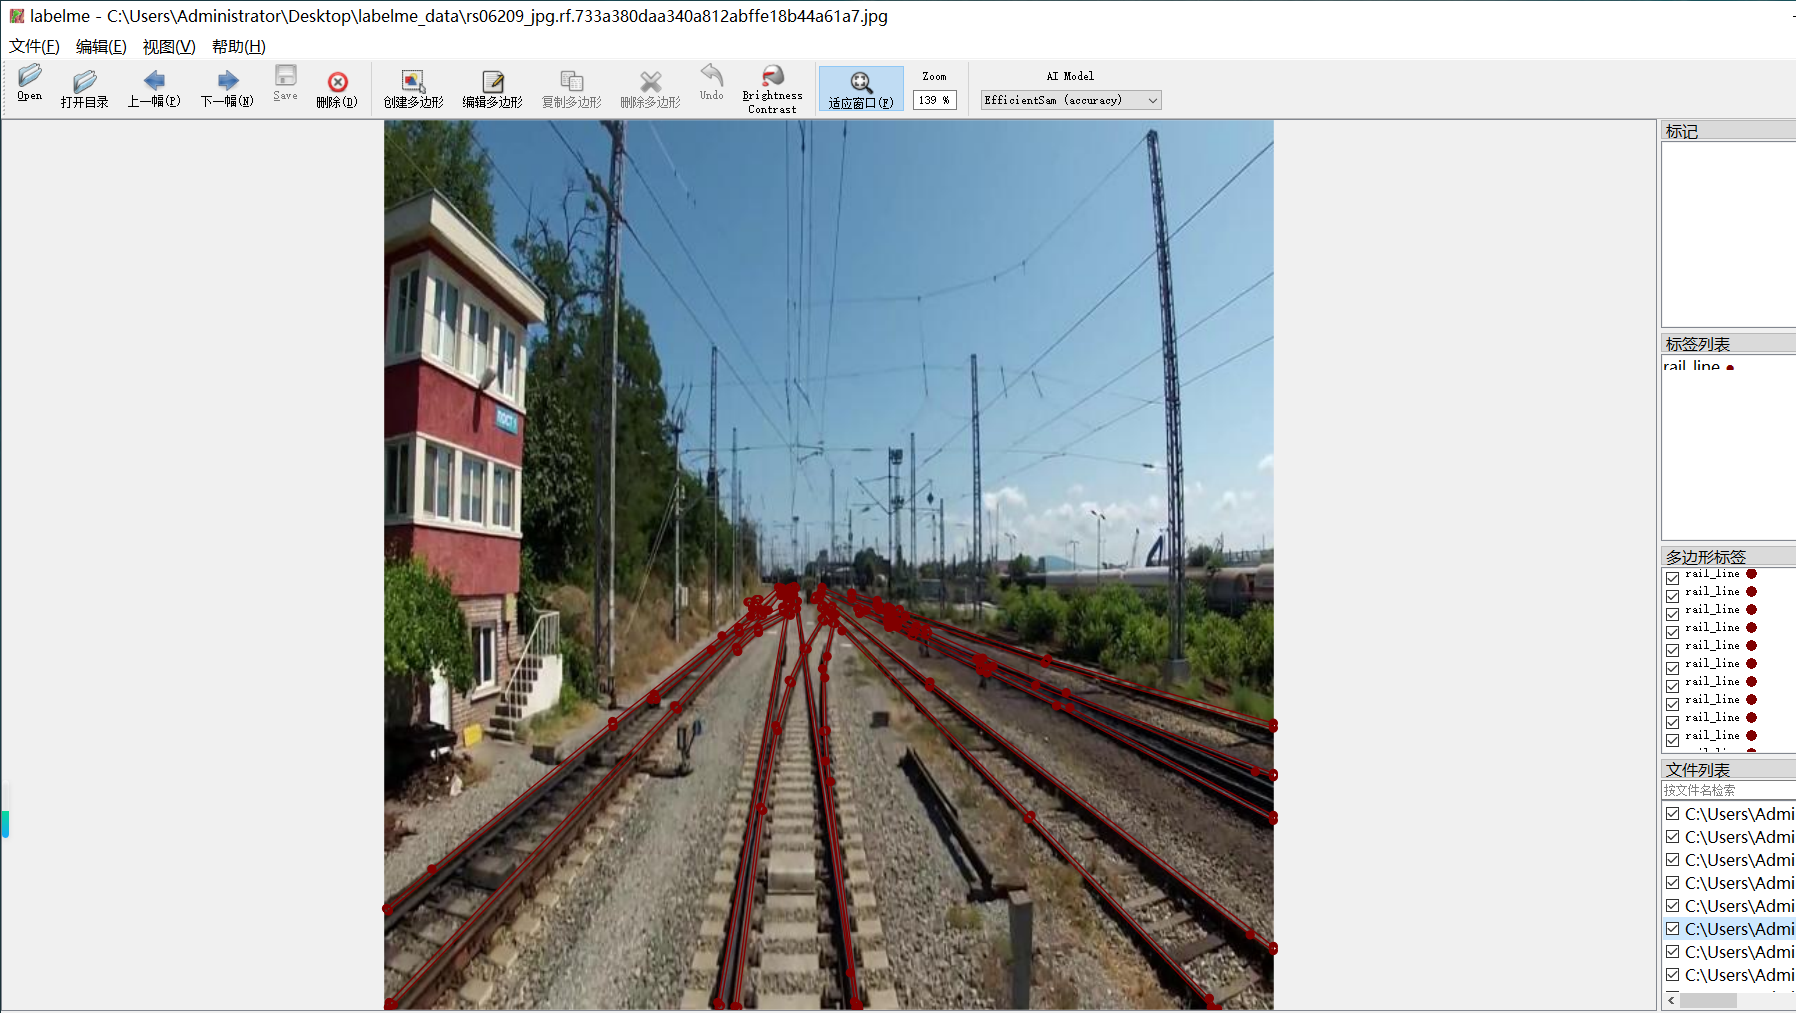Go to next image 下一幅
The image size is (1796, 1013).
[227, 88]
